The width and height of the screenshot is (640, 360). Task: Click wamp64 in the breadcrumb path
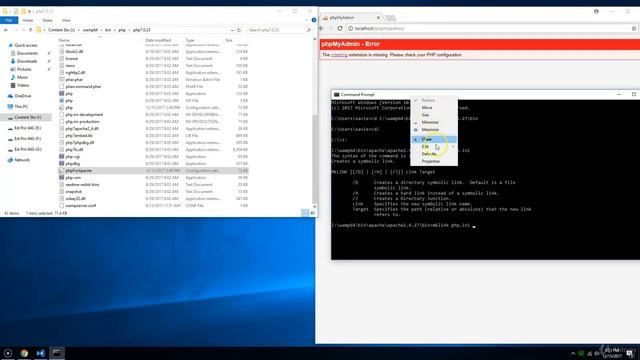90,30
